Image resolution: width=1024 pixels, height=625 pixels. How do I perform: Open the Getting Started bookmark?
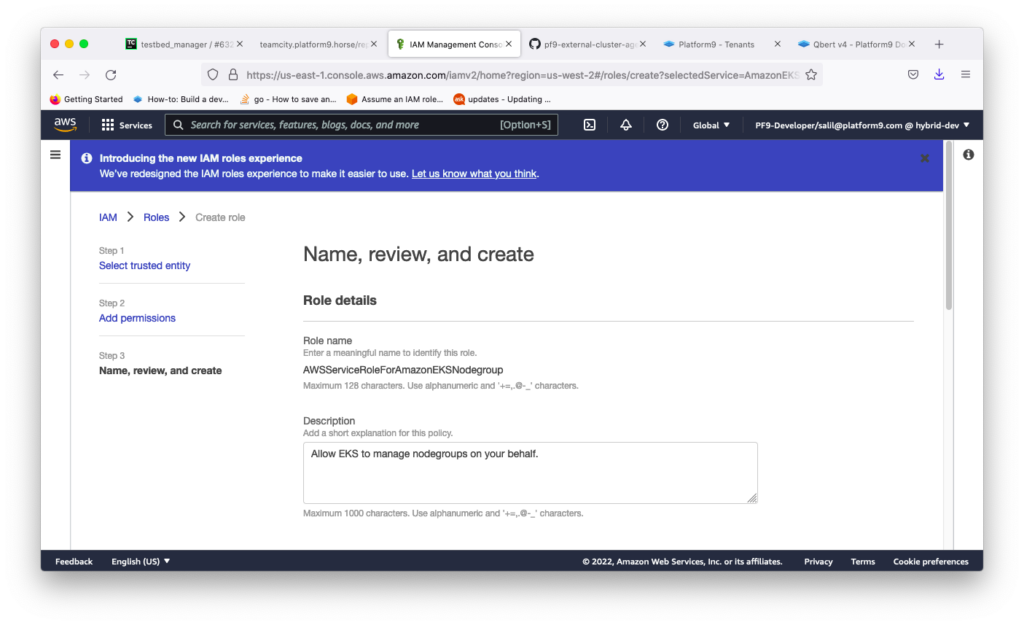click(x=86, y=99)
